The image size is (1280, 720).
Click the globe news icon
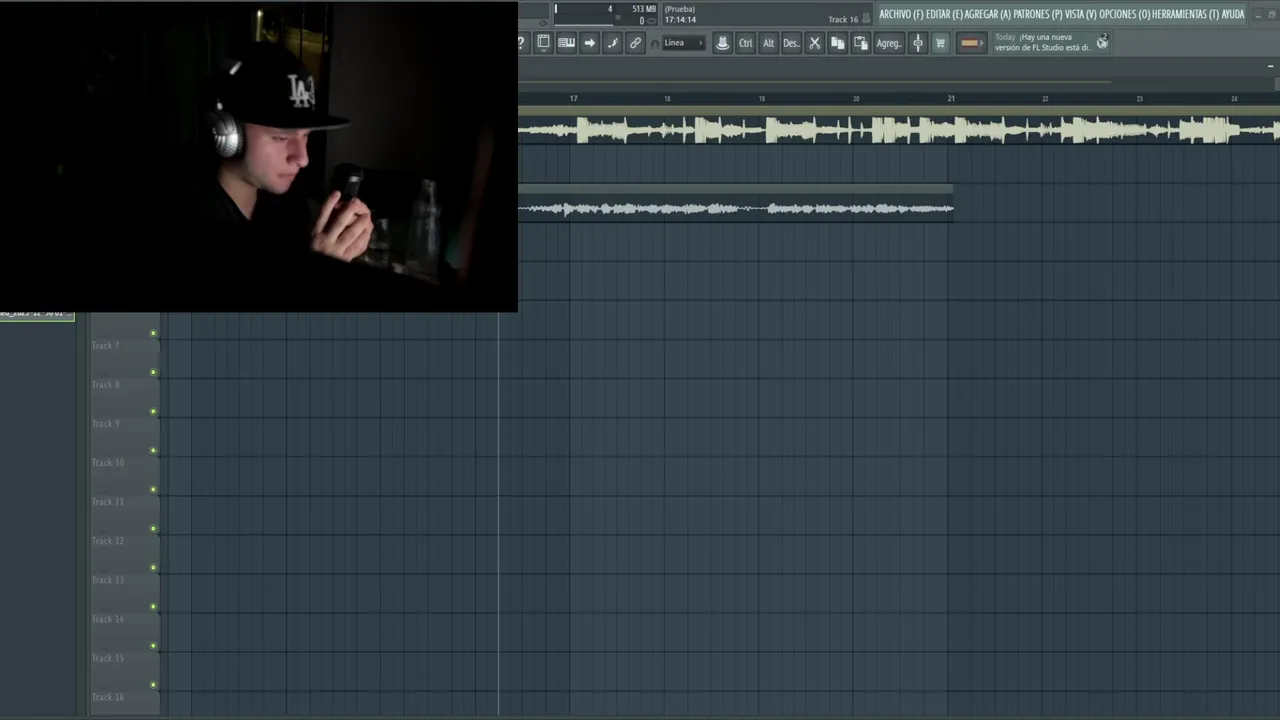[x=1102, y=42]
